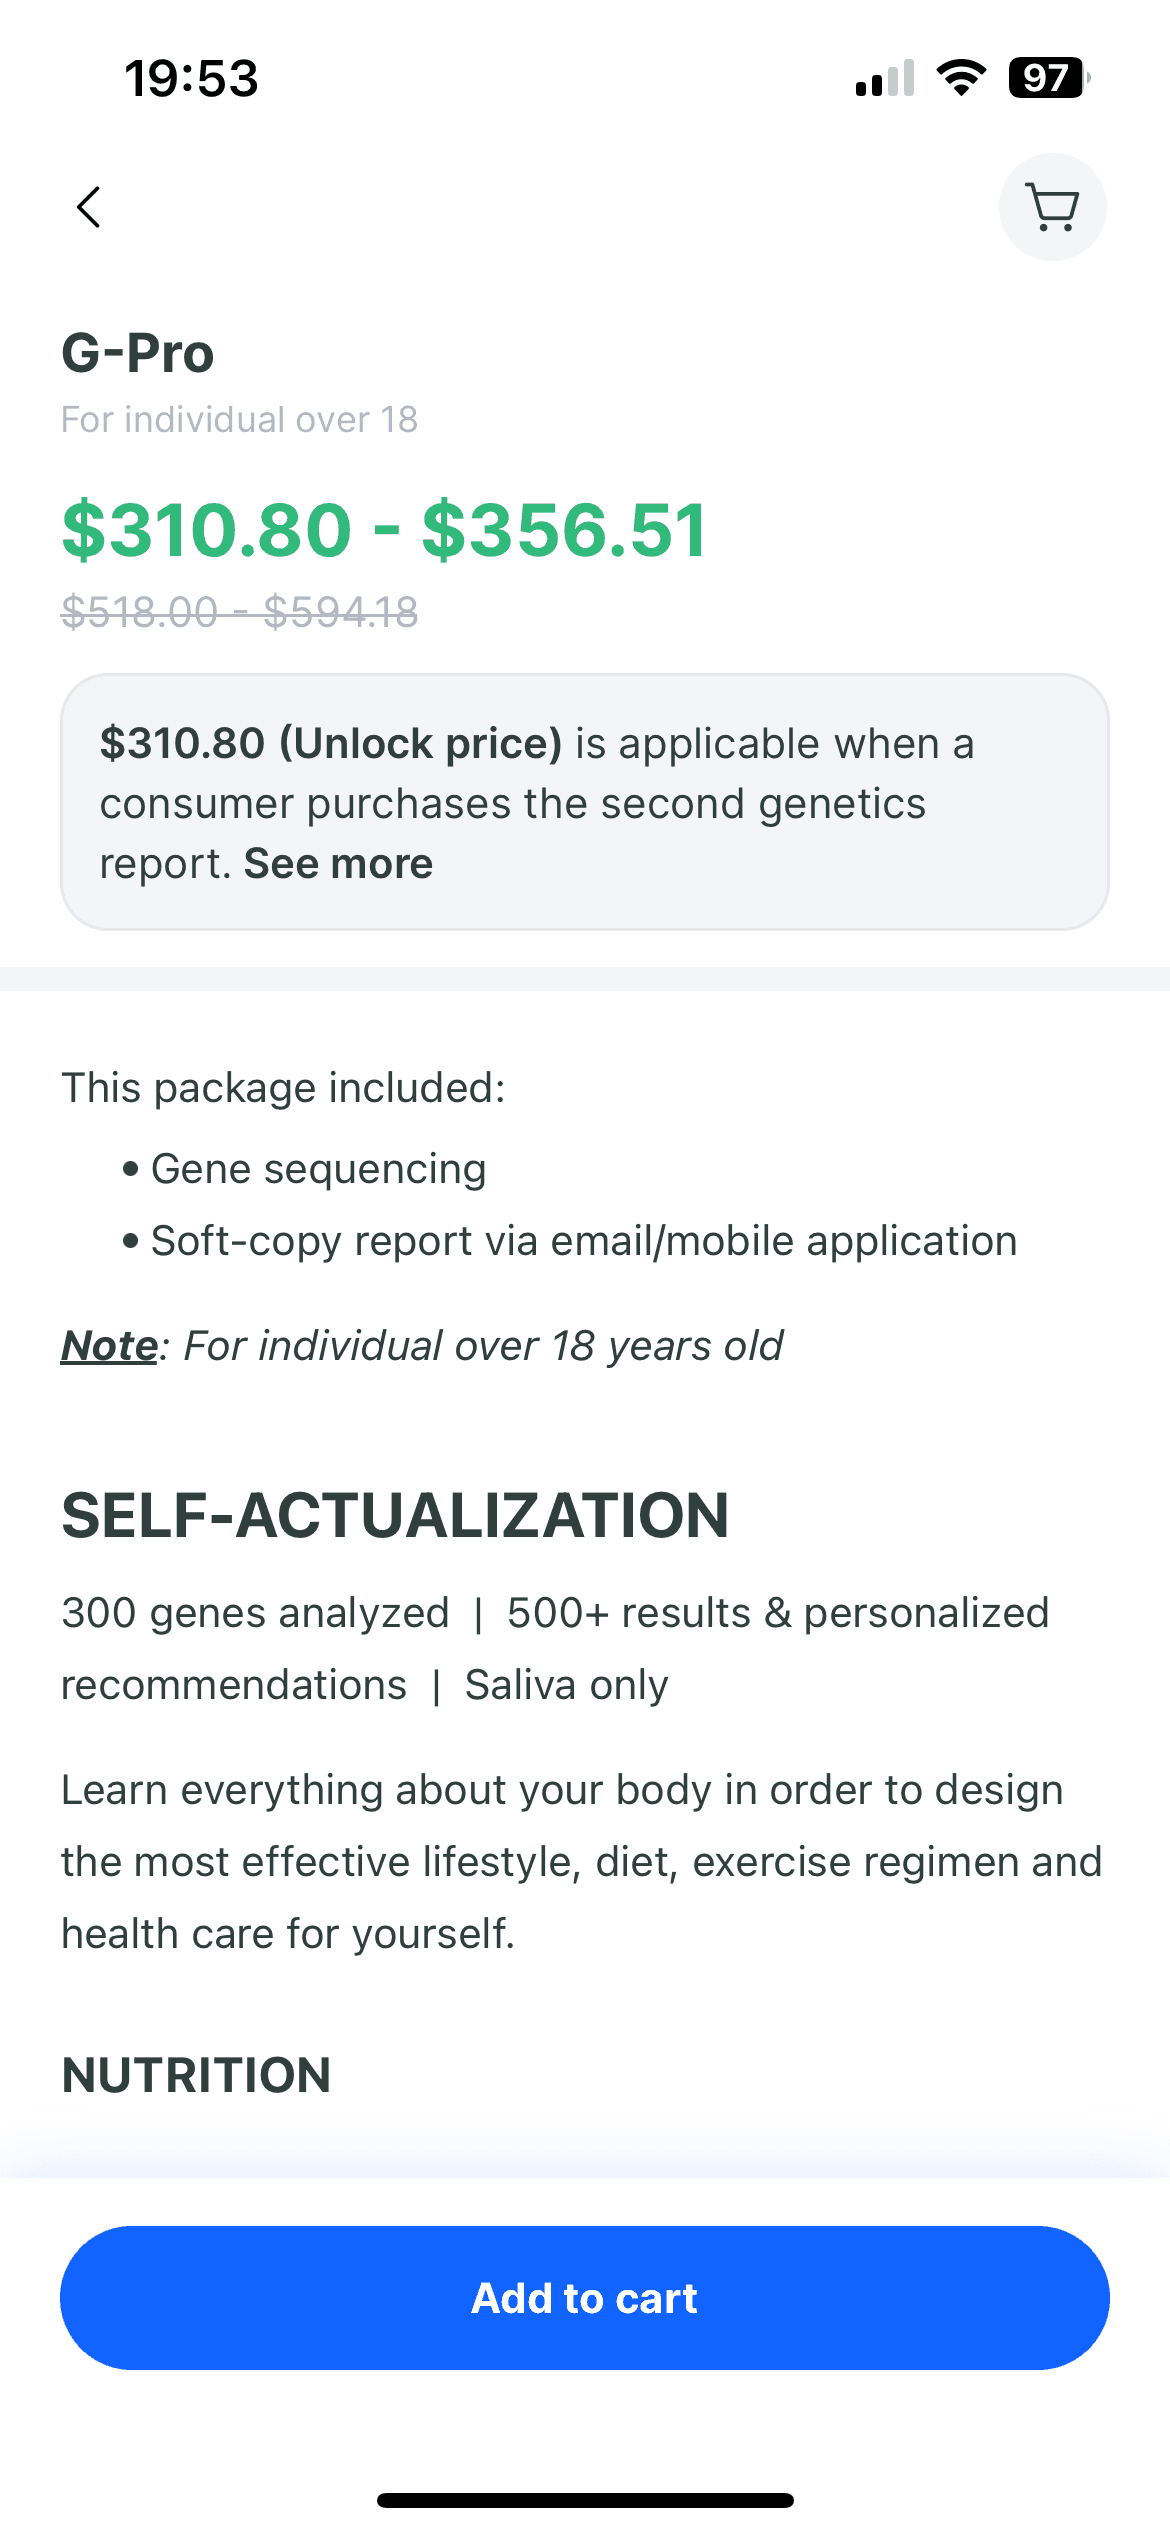Image resolution: width=1170 pixels, height=2532 pixels.
Task: Tap the green $310.80 - $356.51 price
Action: point(385,530)
